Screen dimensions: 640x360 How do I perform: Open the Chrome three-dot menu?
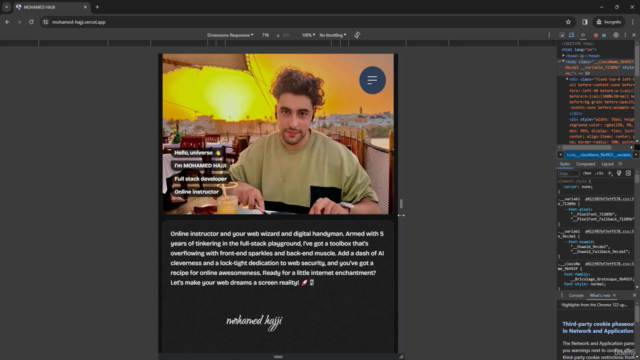coord(633,22)
